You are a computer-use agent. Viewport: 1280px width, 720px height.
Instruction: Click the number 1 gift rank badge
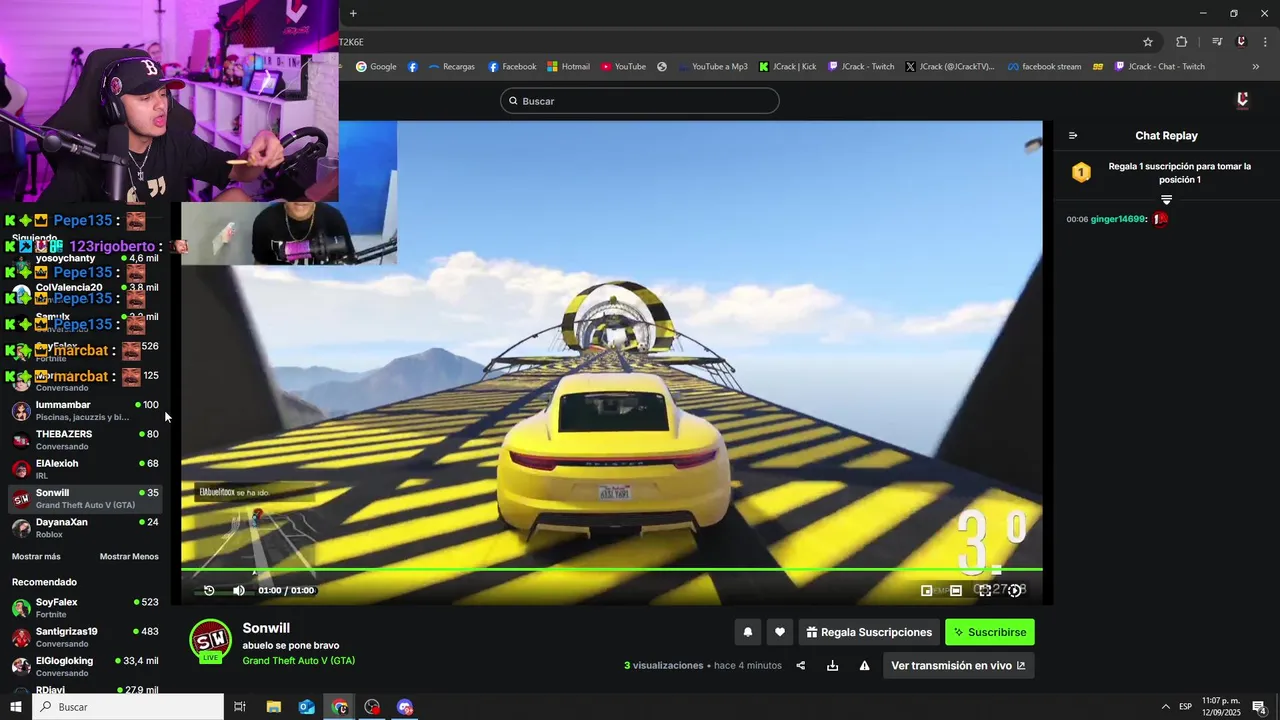pyautogui.click(x=1081, y=173)
